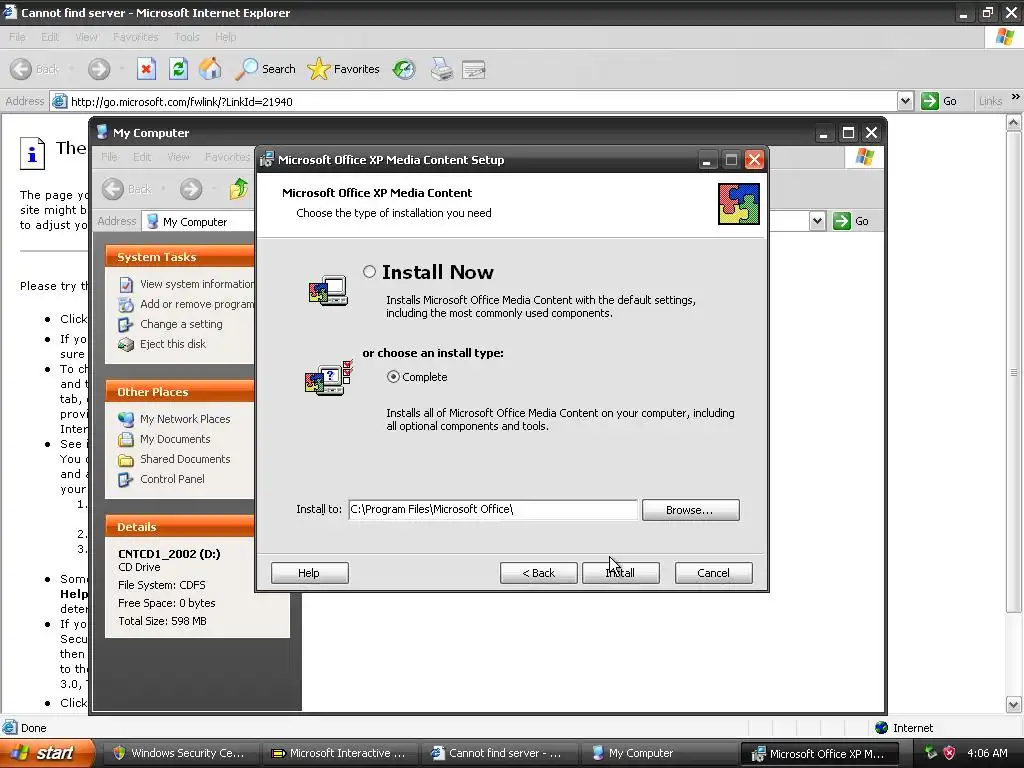Click the Office puzzle logo in setup
Screen dimensions: 1024x768
739,204
